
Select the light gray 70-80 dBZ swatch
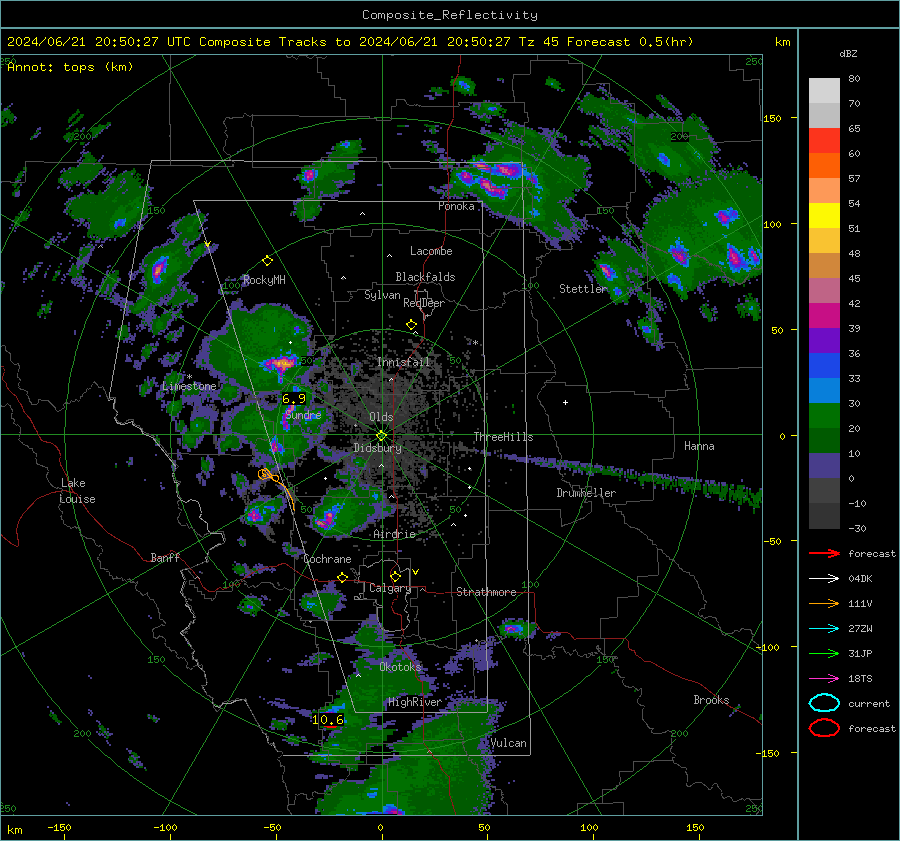point(824,91)
